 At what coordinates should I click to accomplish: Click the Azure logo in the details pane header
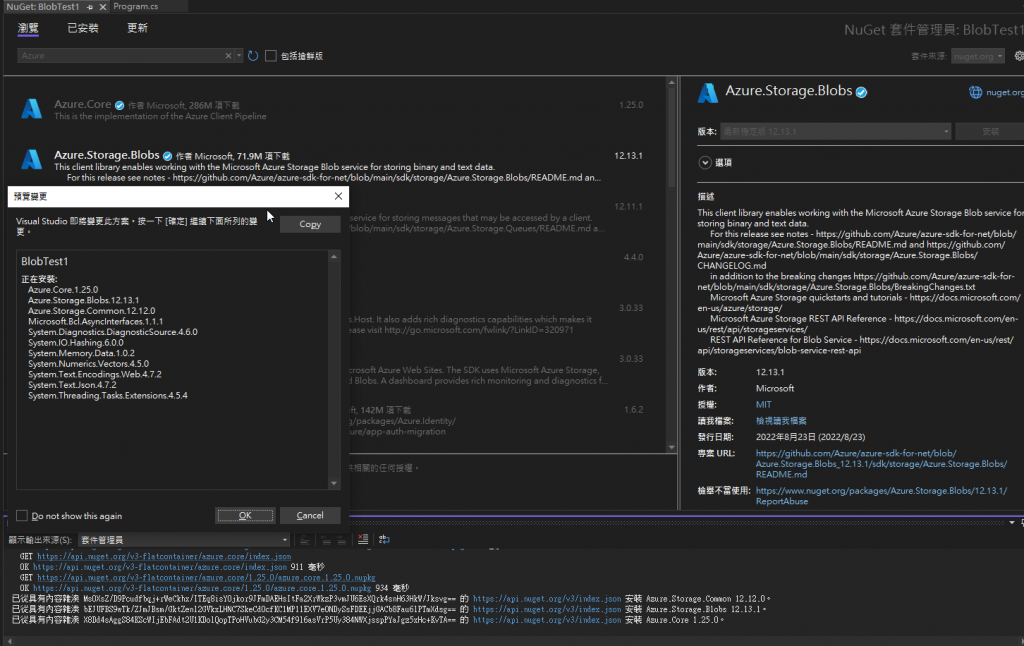pos(708,93)
